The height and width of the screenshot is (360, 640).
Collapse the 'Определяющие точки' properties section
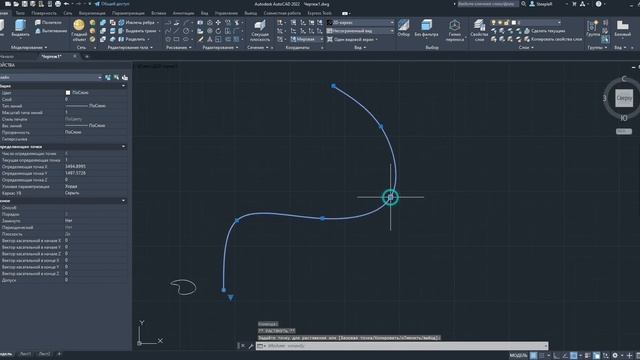123,147
